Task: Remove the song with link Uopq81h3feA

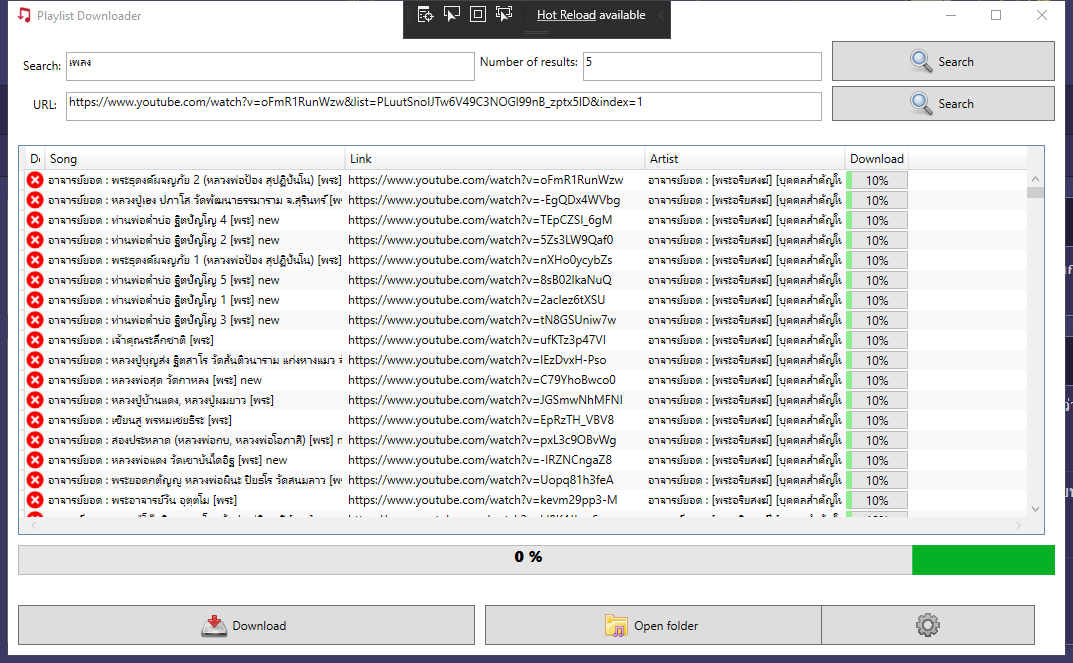Action: 35,480
